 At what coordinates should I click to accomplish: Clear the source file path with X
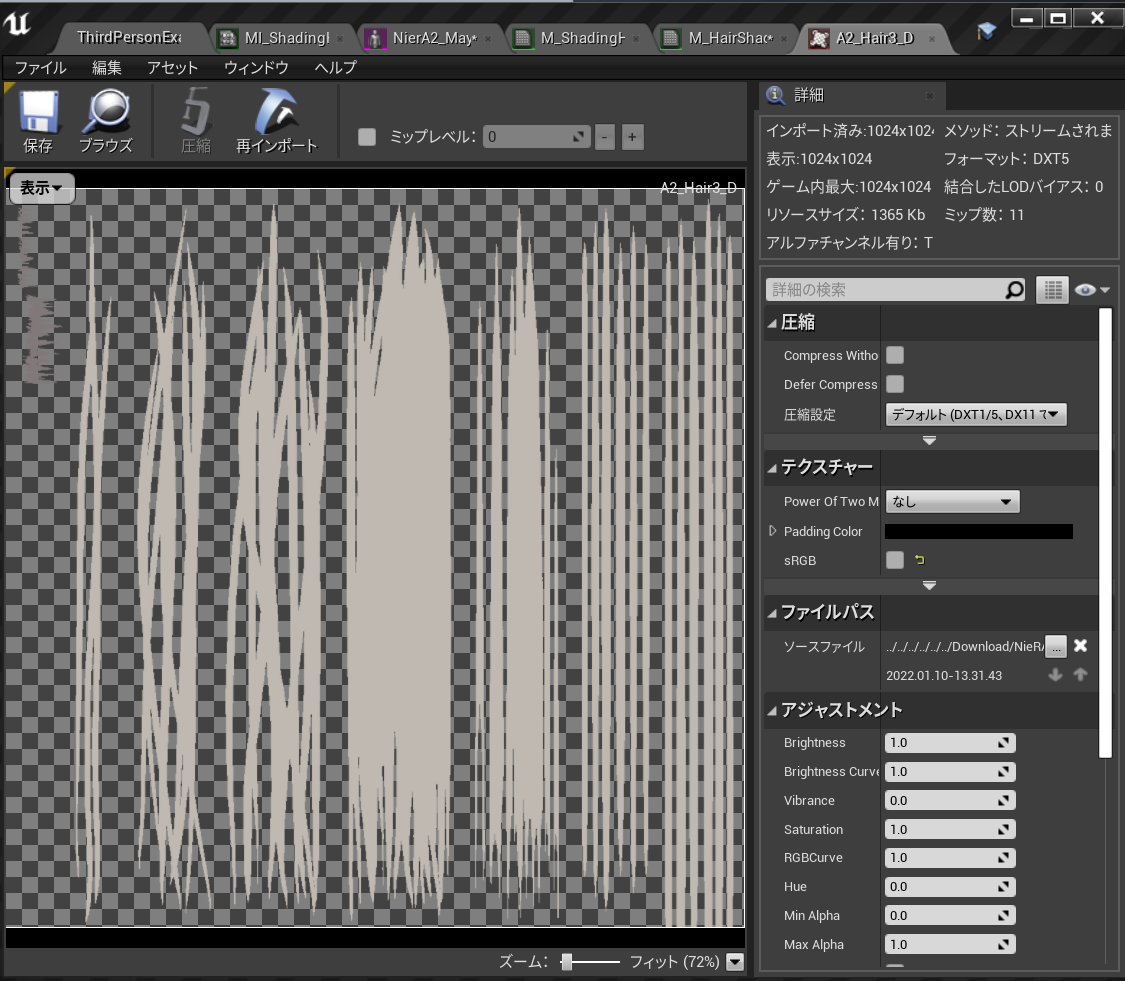1081,646
